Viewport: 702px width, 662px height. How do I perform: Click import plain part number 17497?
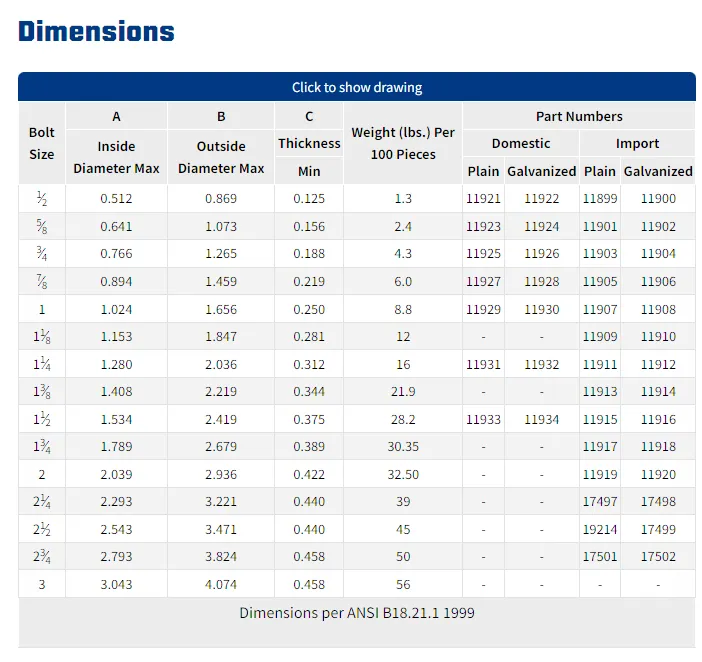tap(600, 502)
